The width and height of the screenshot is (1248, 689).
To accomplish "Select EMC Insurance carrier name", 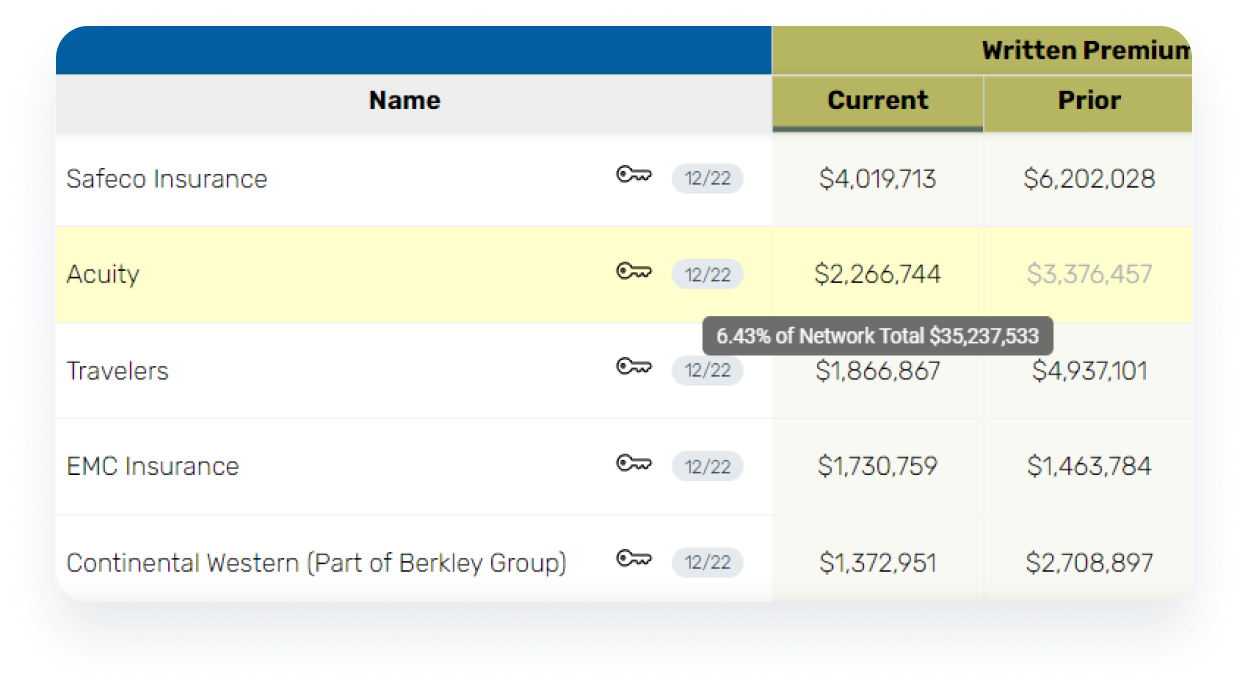I will coord(152,467).
